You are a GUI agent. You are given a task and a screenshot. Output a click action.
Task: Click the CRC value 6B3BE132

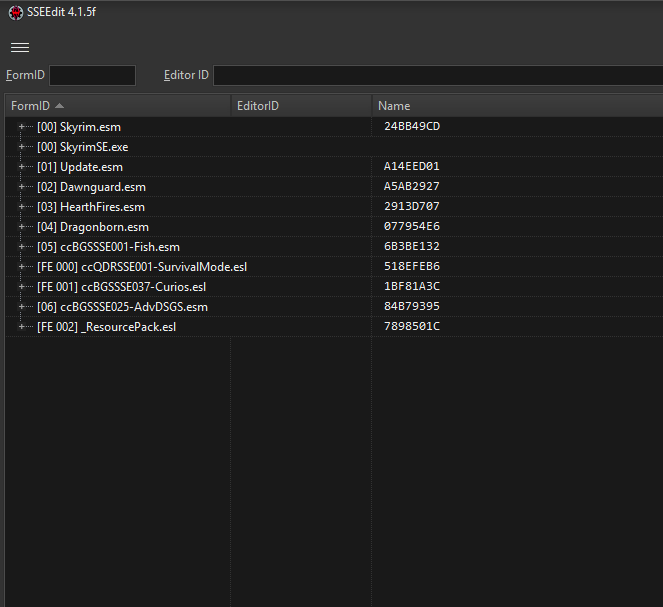[412, 246]
